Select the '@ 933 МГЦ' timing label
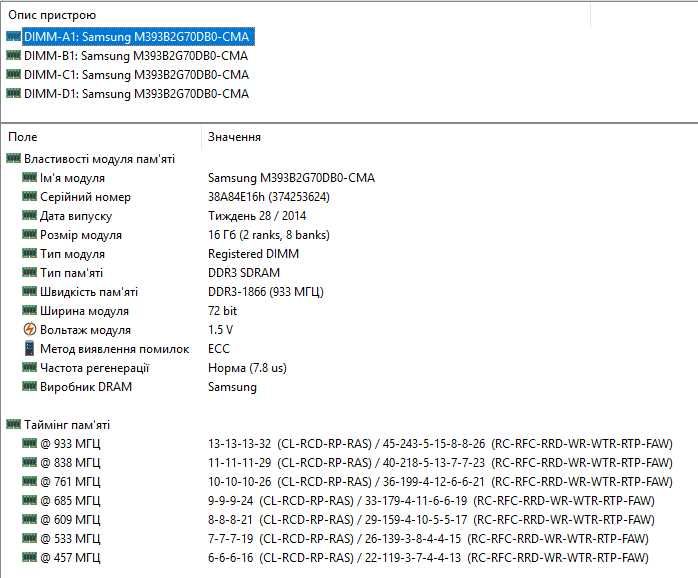This screenshot has height=578, width=698. pyautogui.click(x=70, y=444)
